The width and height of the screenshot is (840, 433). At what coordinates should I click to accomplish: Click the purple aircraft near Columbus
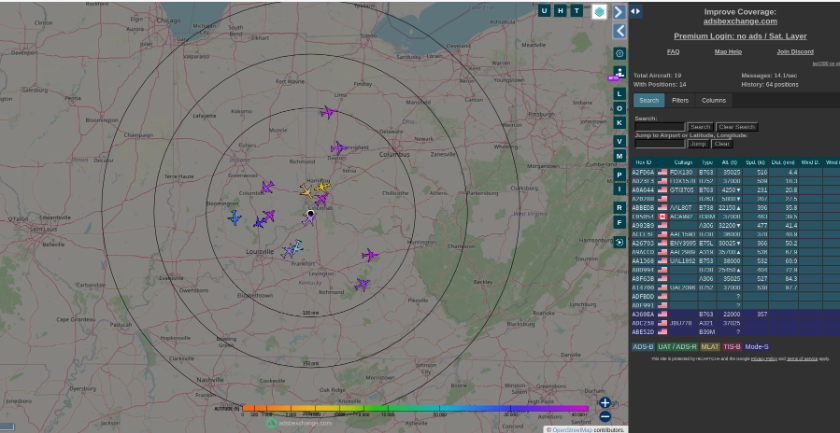(x=338, y=148)
